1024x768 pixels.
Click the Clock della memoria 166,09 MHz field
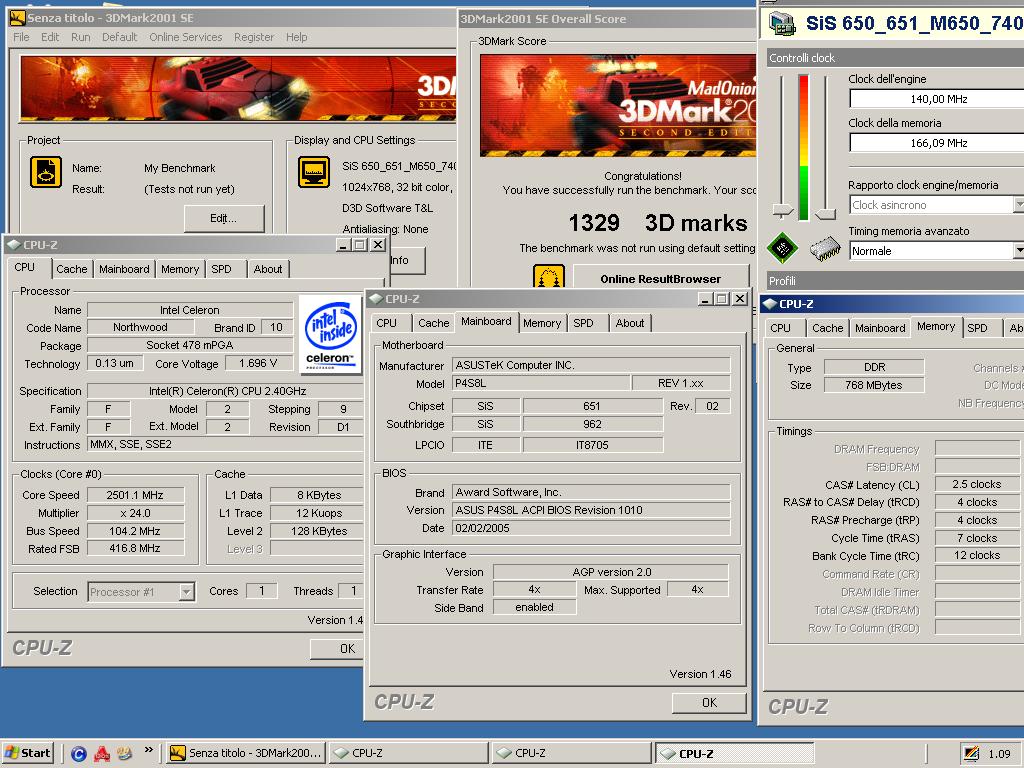(936, 142)
